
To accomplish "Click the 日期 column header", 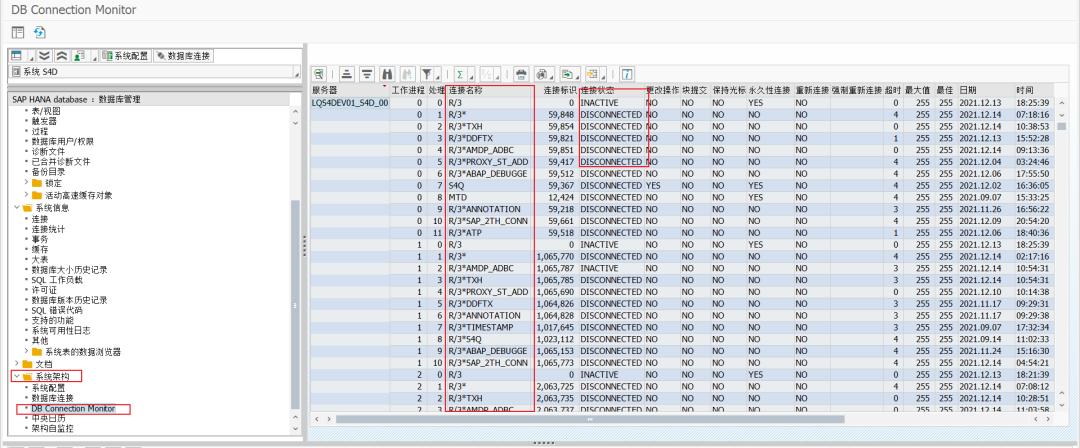I will coord(985,91).
